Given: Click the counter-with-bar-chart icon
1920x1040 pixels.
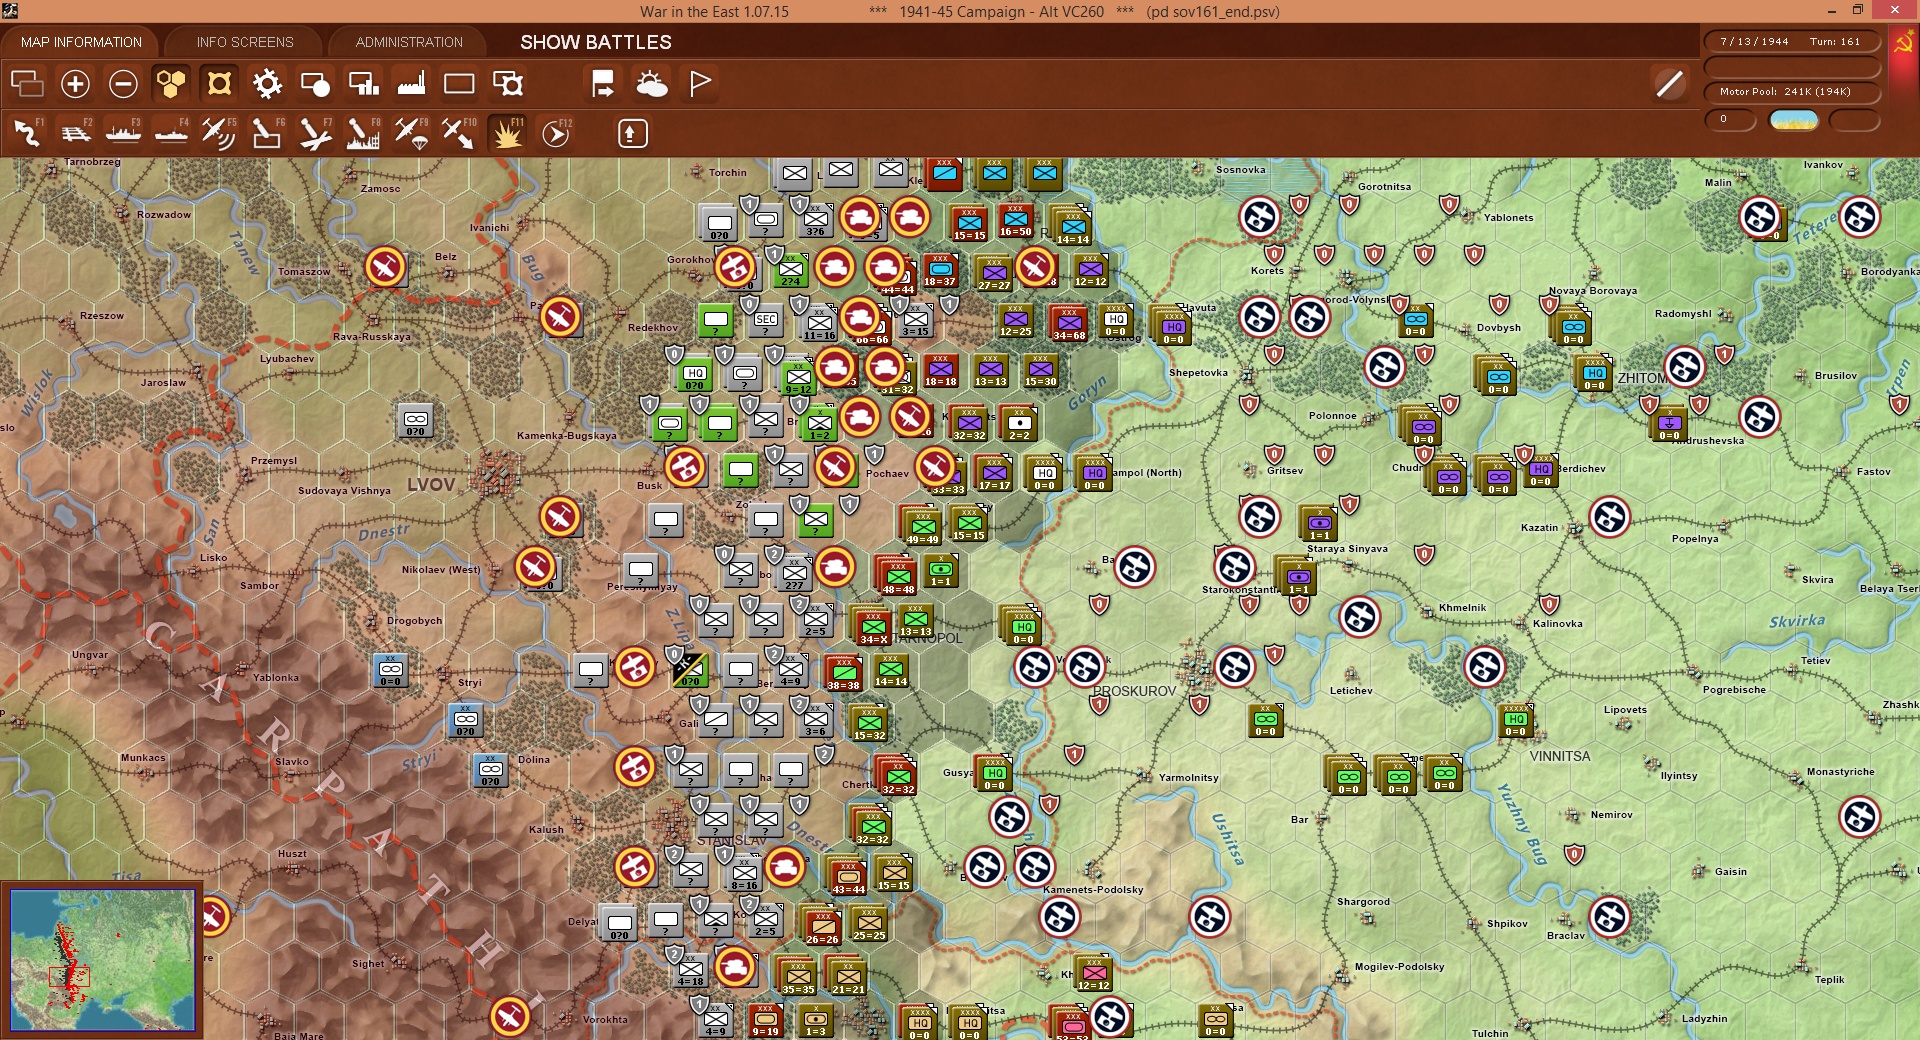Looking at the screenshot, I should [x=363, y=84].
